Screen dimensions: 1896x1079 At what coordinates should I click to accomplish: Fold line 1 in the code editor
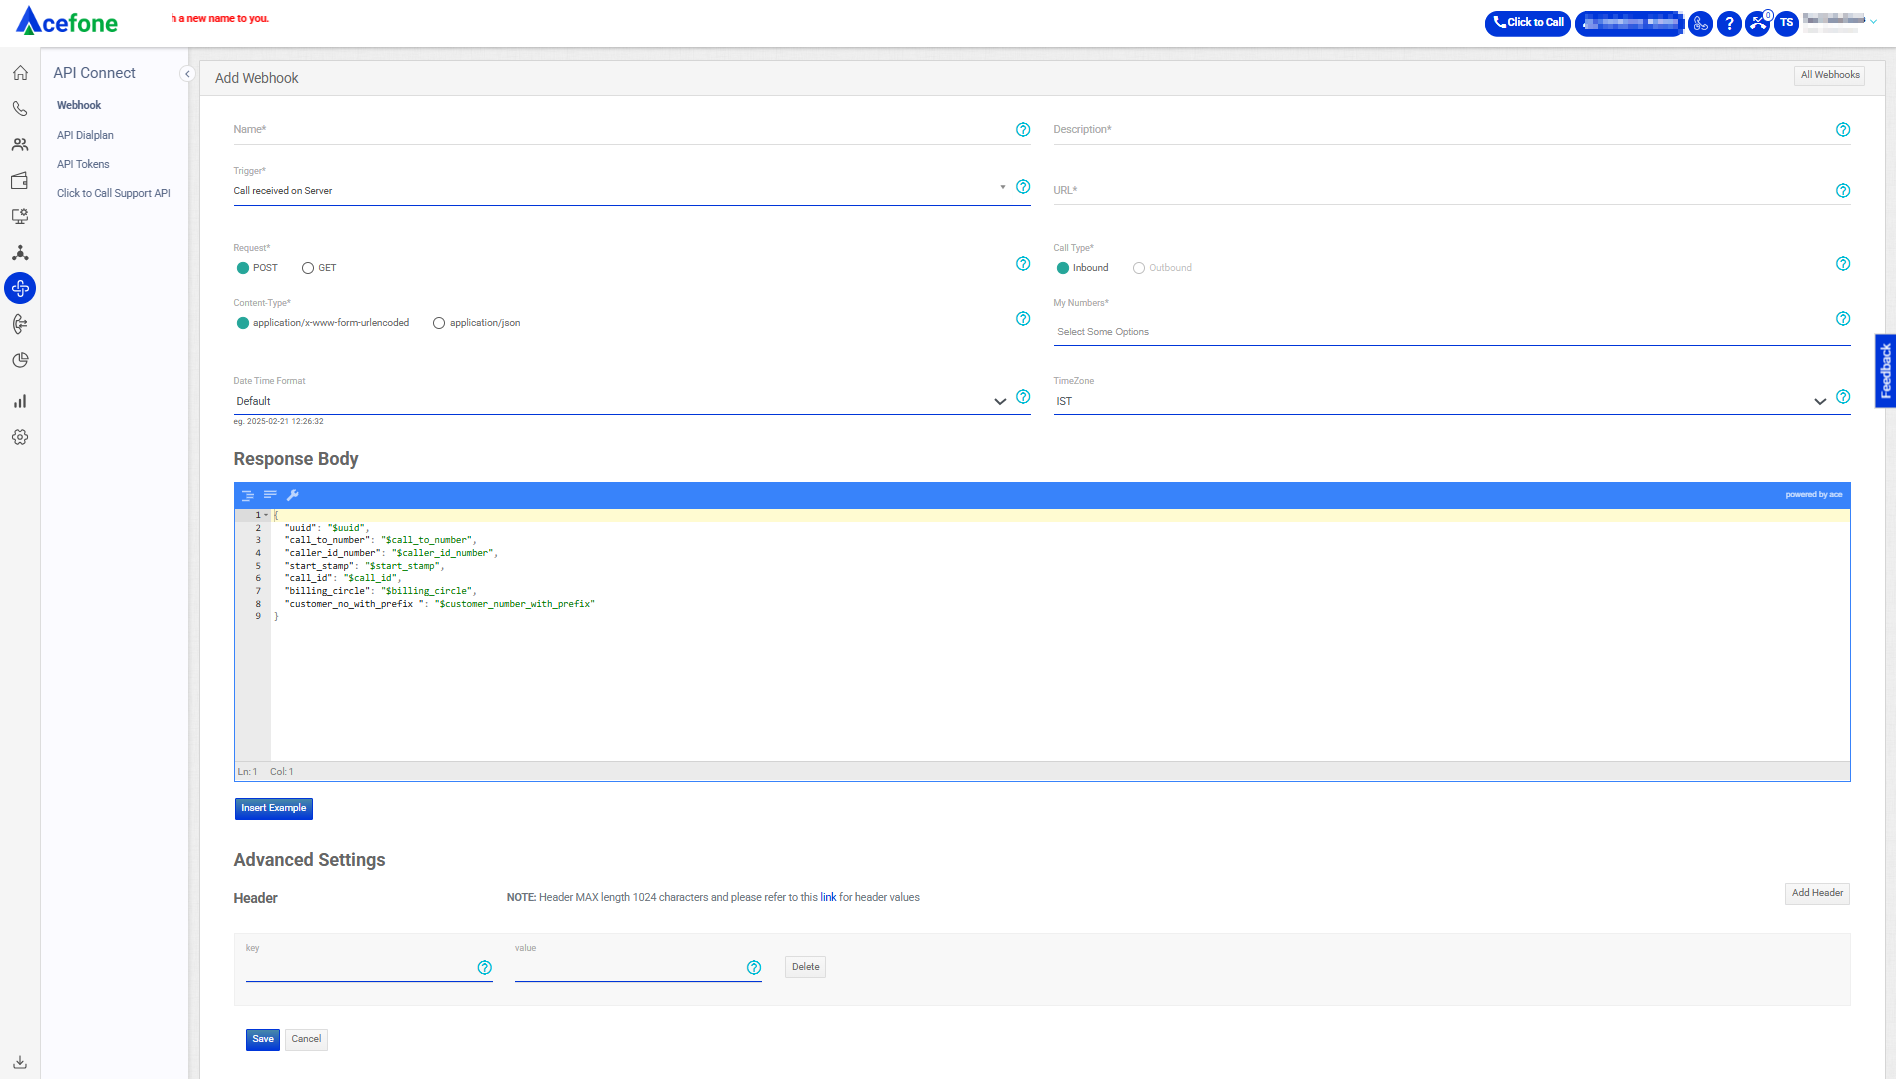266,516
